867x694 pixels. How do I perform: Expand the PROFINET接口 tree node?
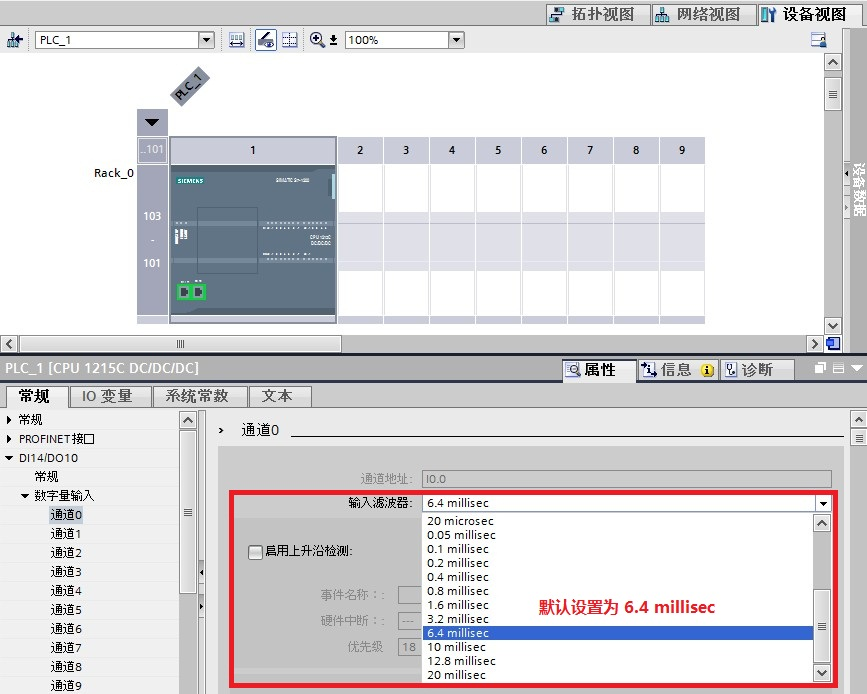click(9, 439)
